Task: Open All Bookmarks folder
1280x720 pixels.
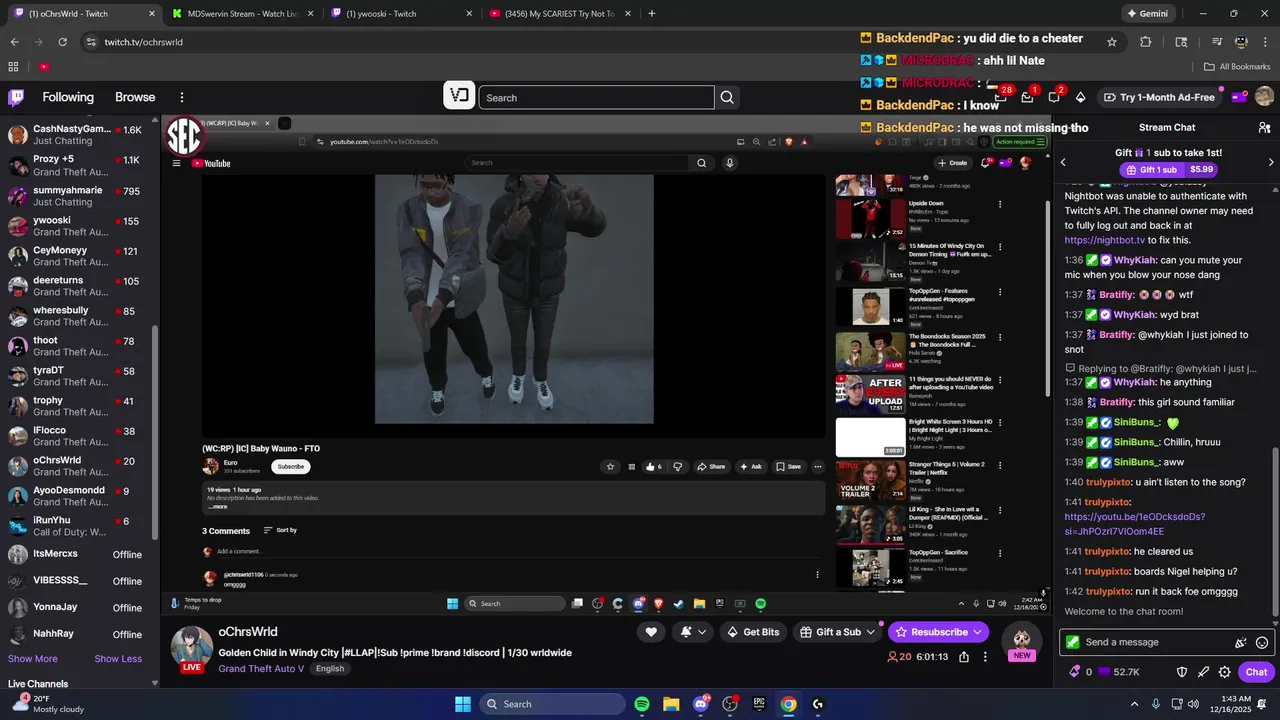Action: click(x=1237, y=67)
